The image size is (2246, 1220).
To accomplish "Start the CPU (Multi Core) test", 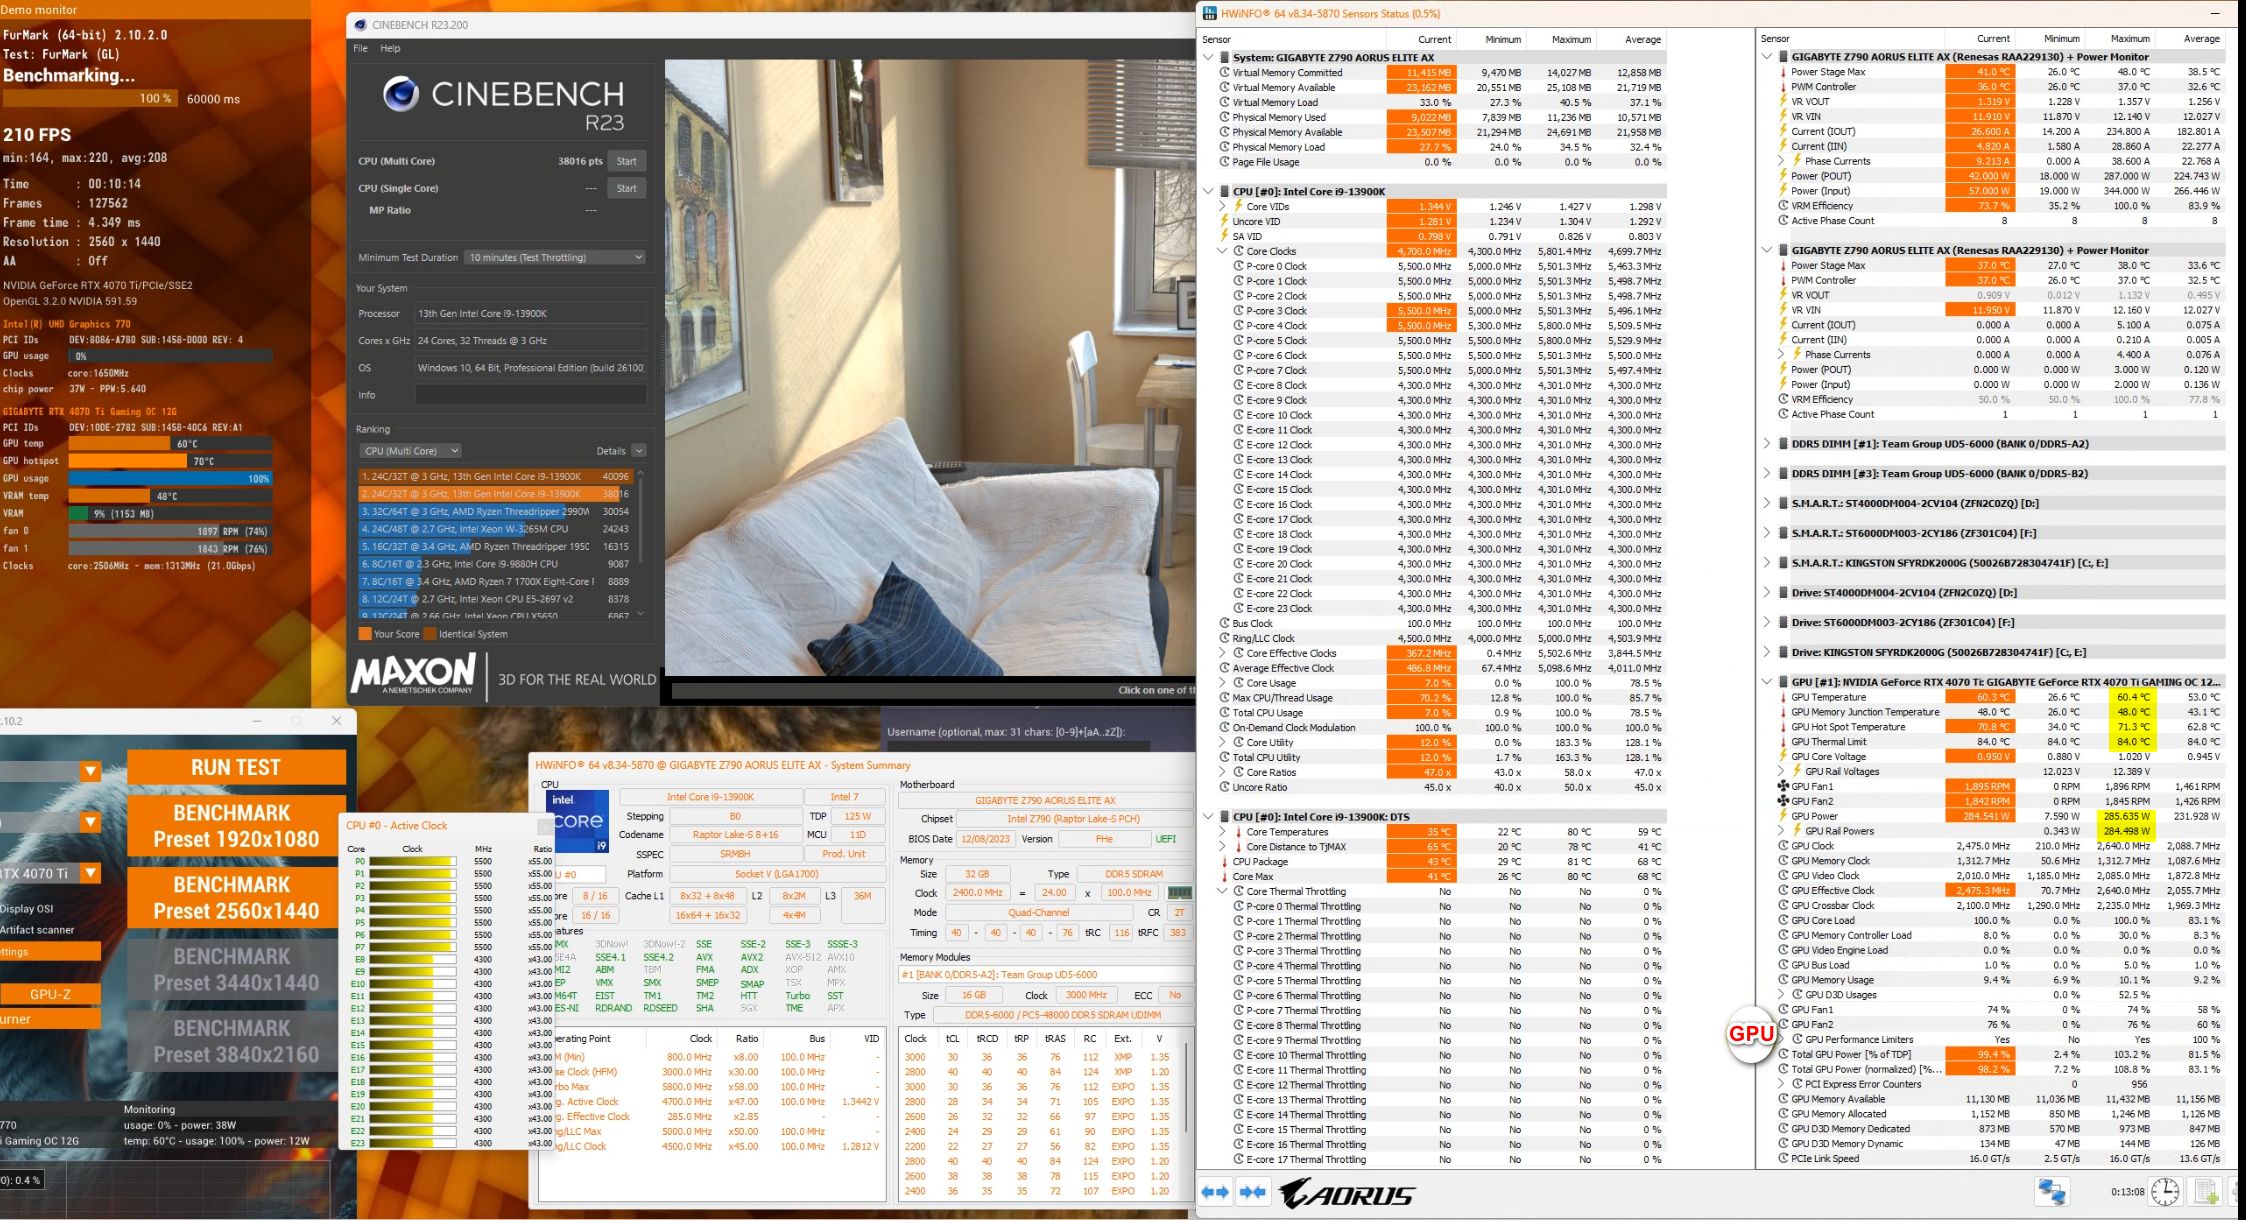I will click(x=626, y=161).
